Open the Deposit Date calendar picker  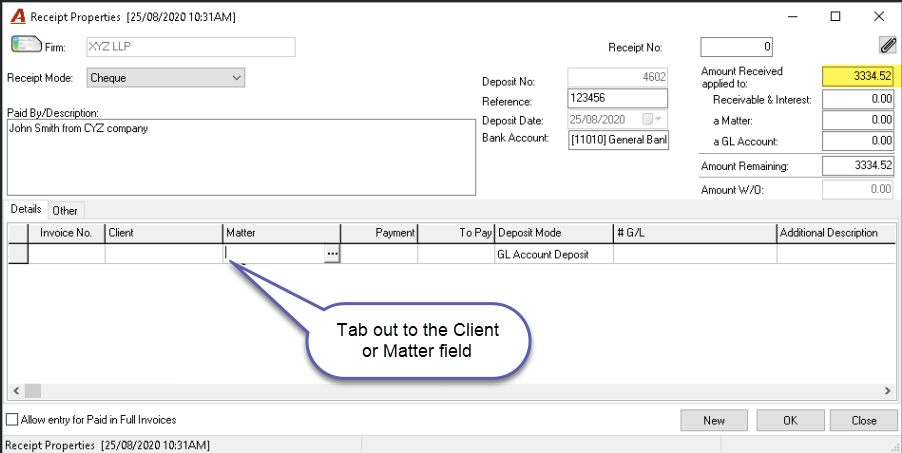click(x=648, y=120)
